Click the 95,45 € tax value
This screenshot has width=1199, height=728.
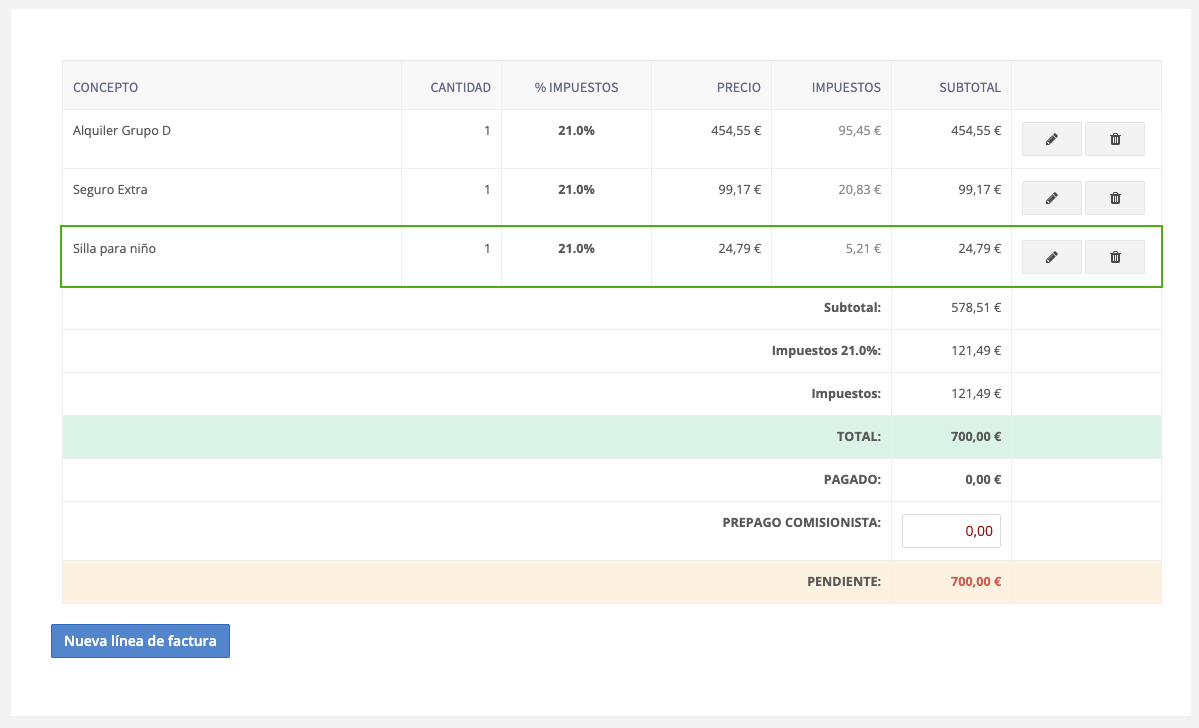click(859, 131)
